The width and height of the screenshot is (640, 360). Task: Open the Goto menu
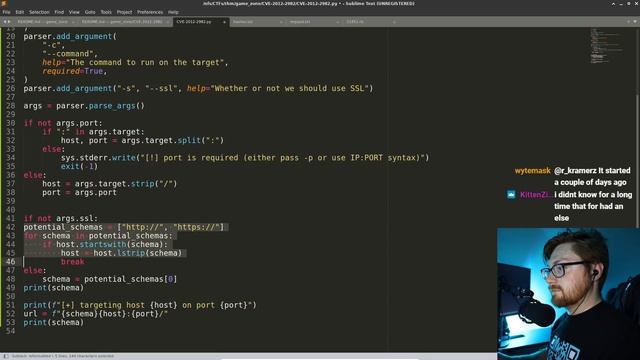90,12
